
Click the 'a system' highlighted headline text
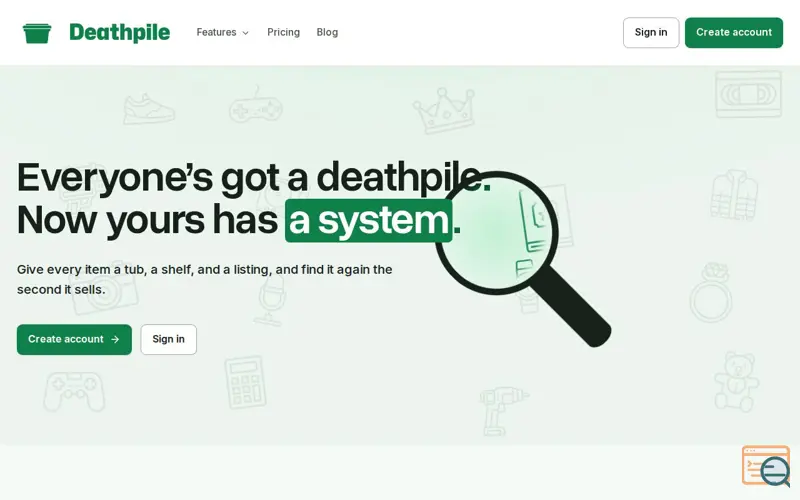tap(368, 220)
